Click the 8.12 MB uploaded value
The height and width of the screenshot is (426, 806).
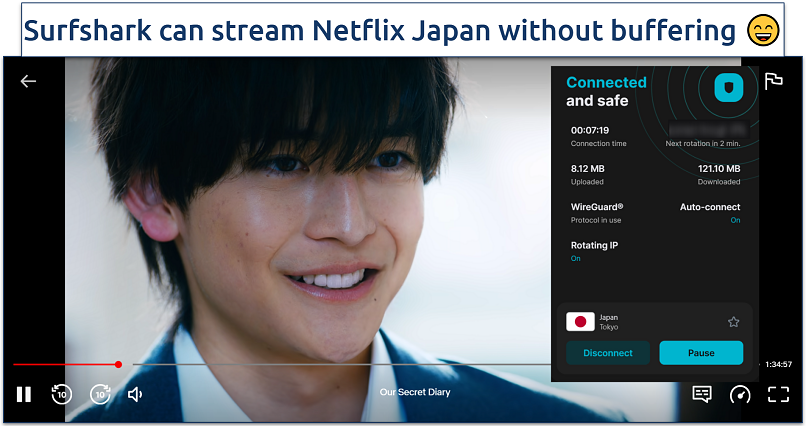pyautogui.click(x=588, y=169)
